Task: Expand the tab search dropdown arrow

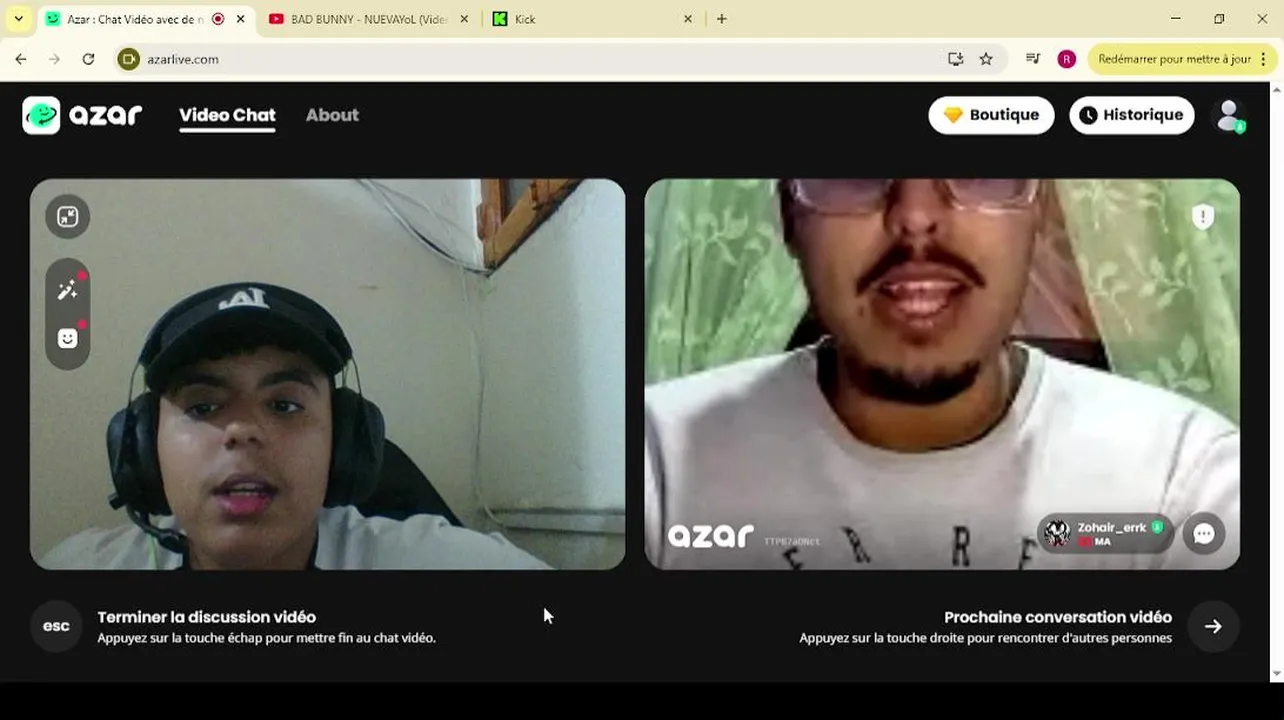Action: click(18, 19)
